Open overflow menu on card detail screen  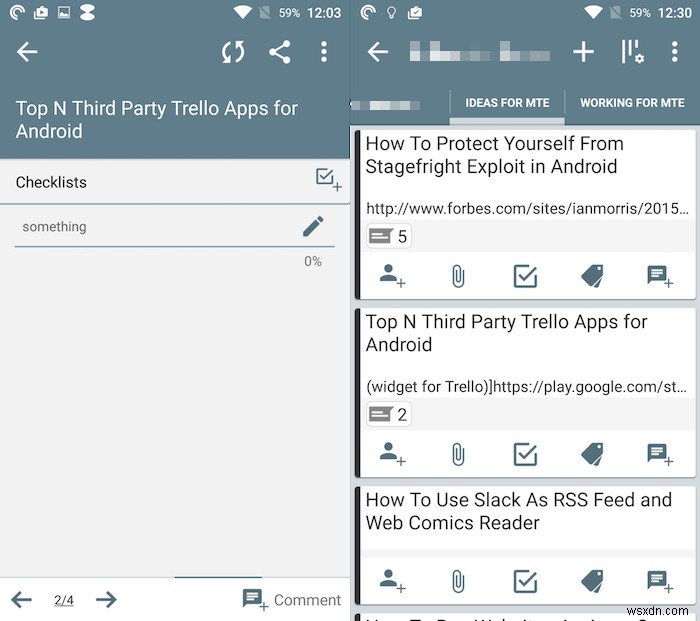point(324,52)
